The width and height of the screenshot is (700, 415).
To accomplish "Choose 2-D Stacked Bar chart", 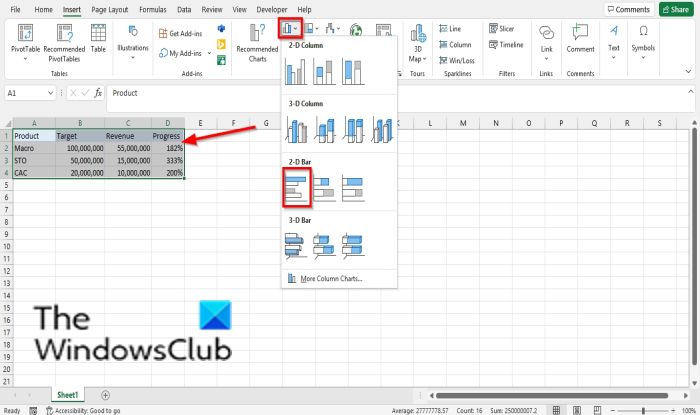I will point(325,188).
